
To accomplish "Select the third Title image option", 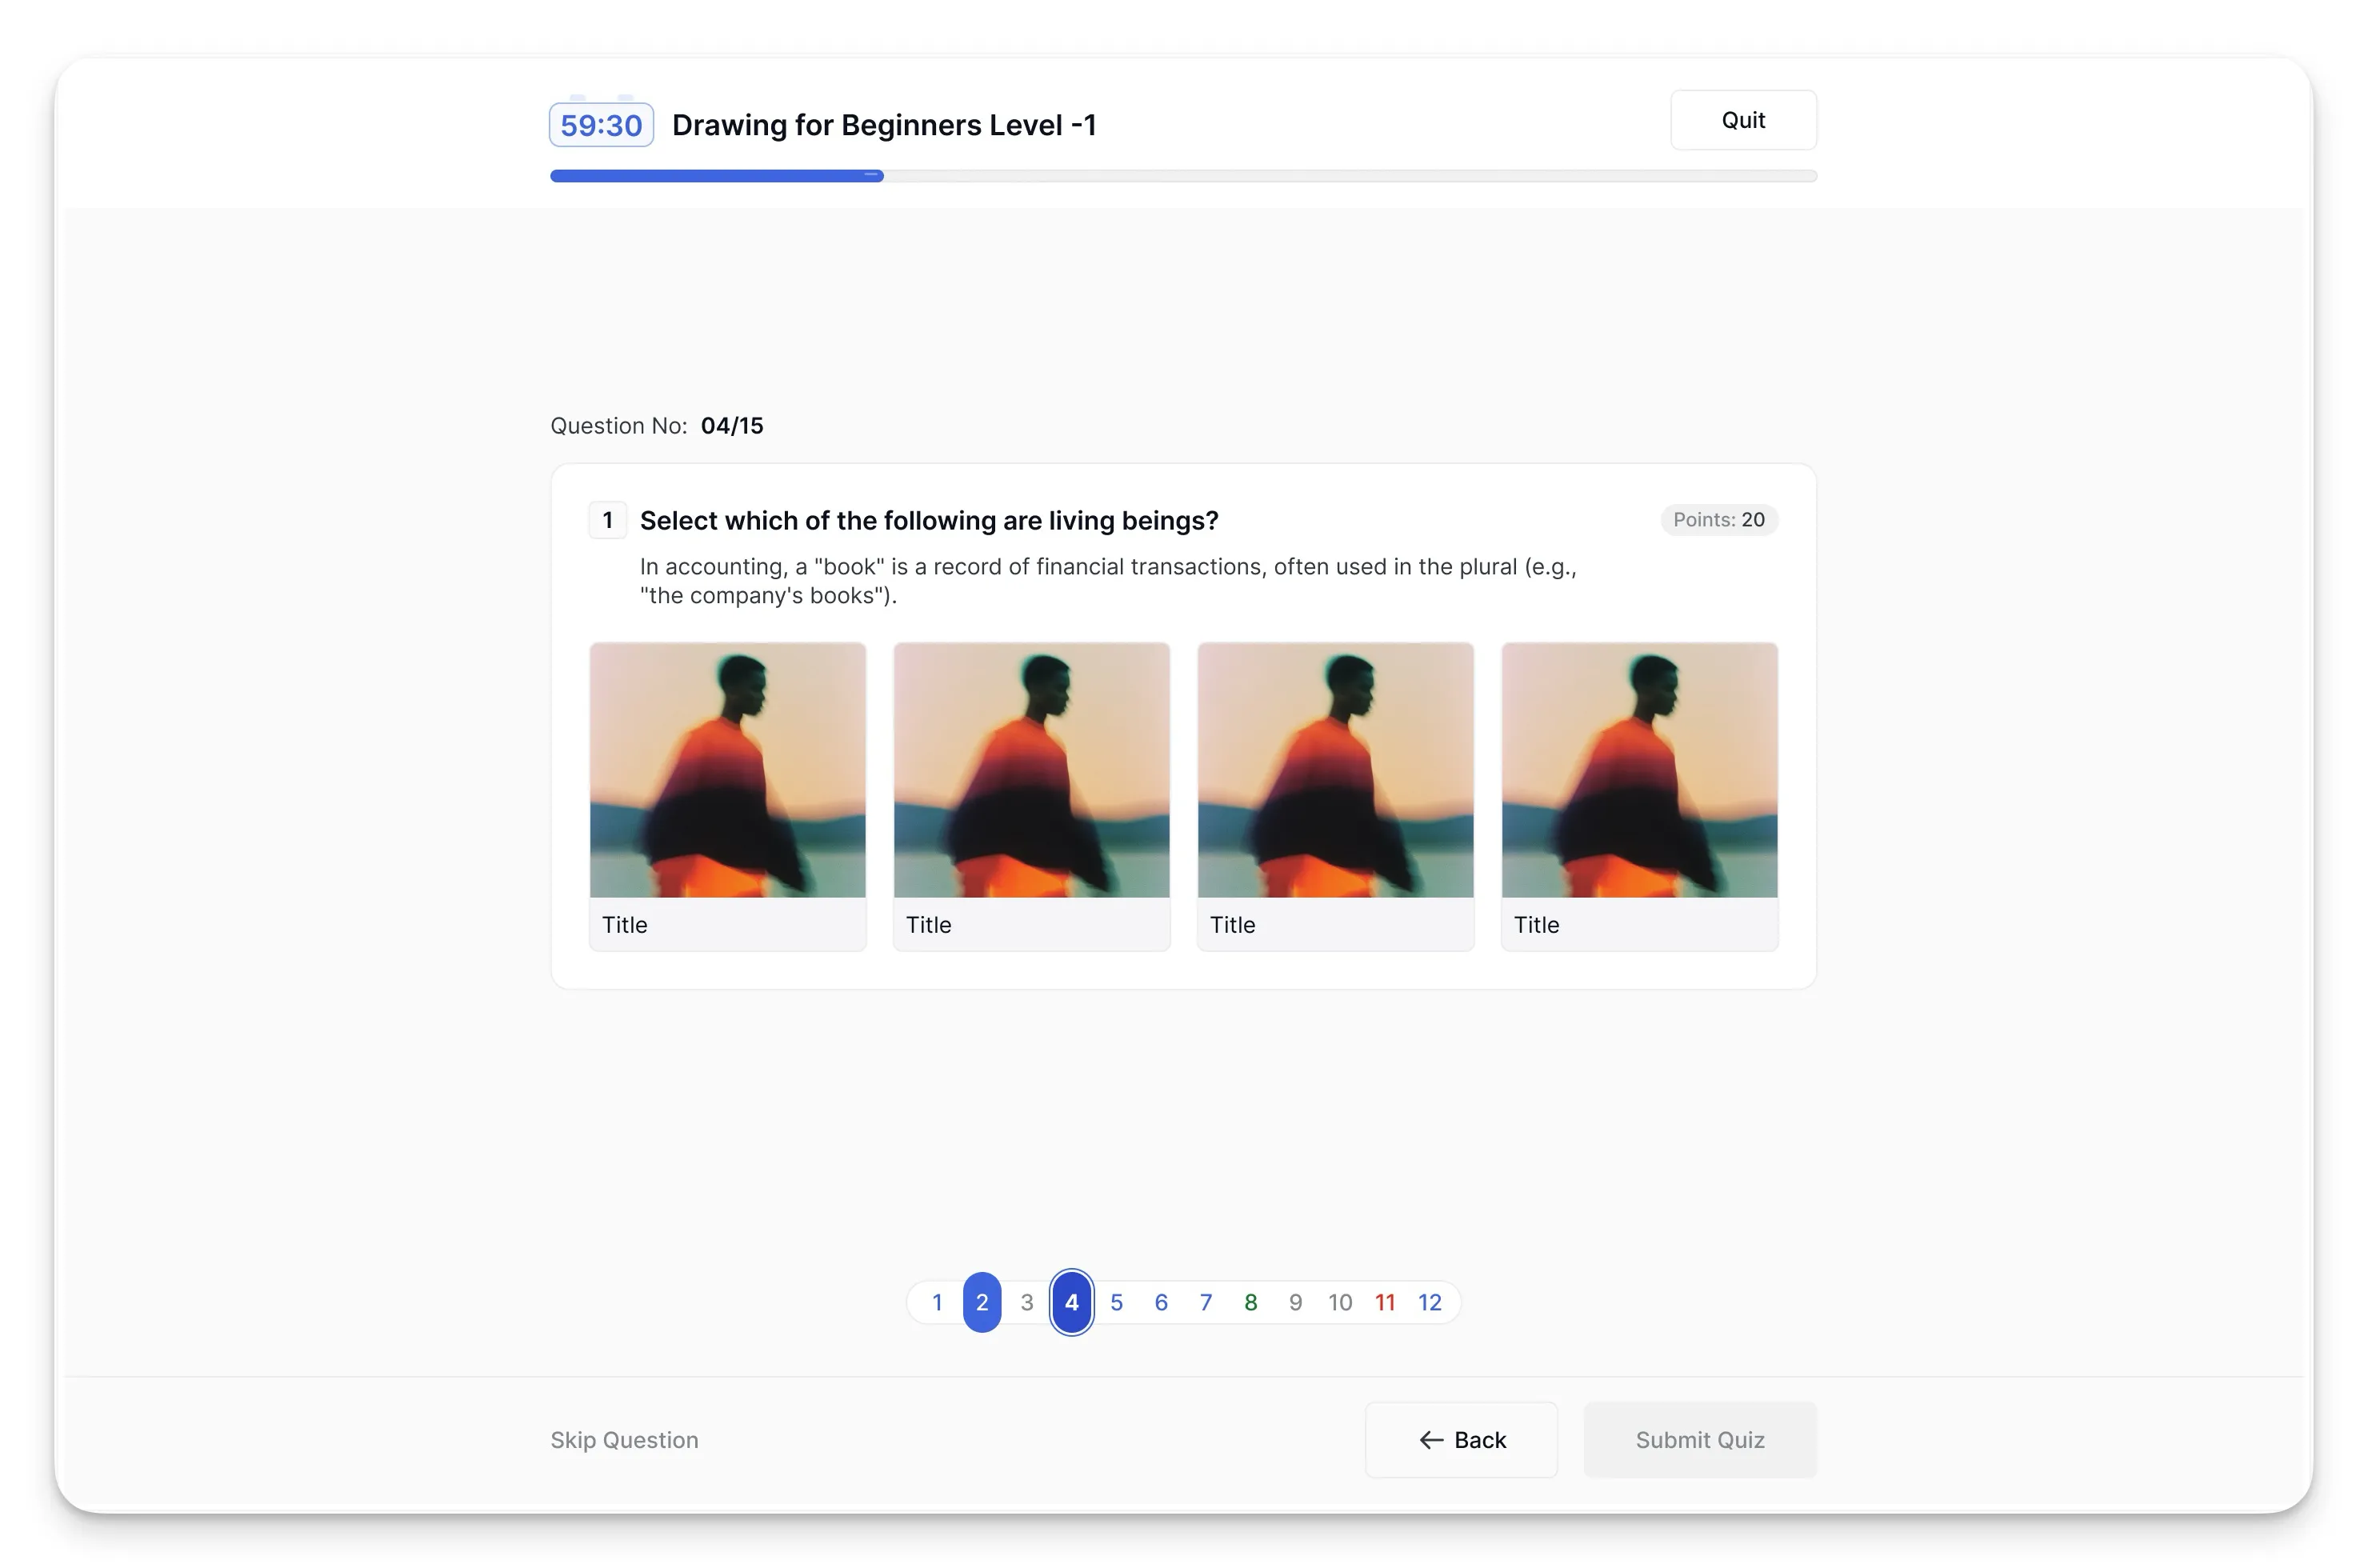I will coord(1335,796).
